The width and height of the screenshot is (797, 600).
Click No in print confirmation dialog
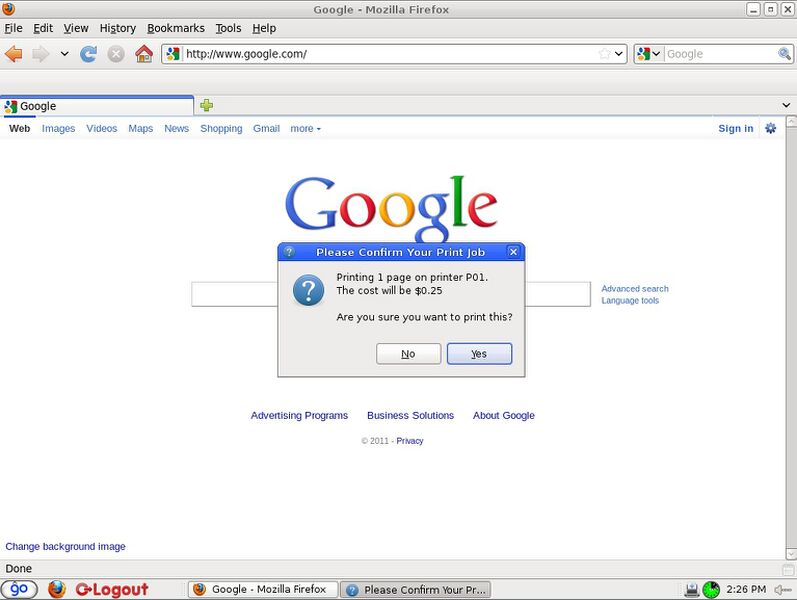[408, 354]
